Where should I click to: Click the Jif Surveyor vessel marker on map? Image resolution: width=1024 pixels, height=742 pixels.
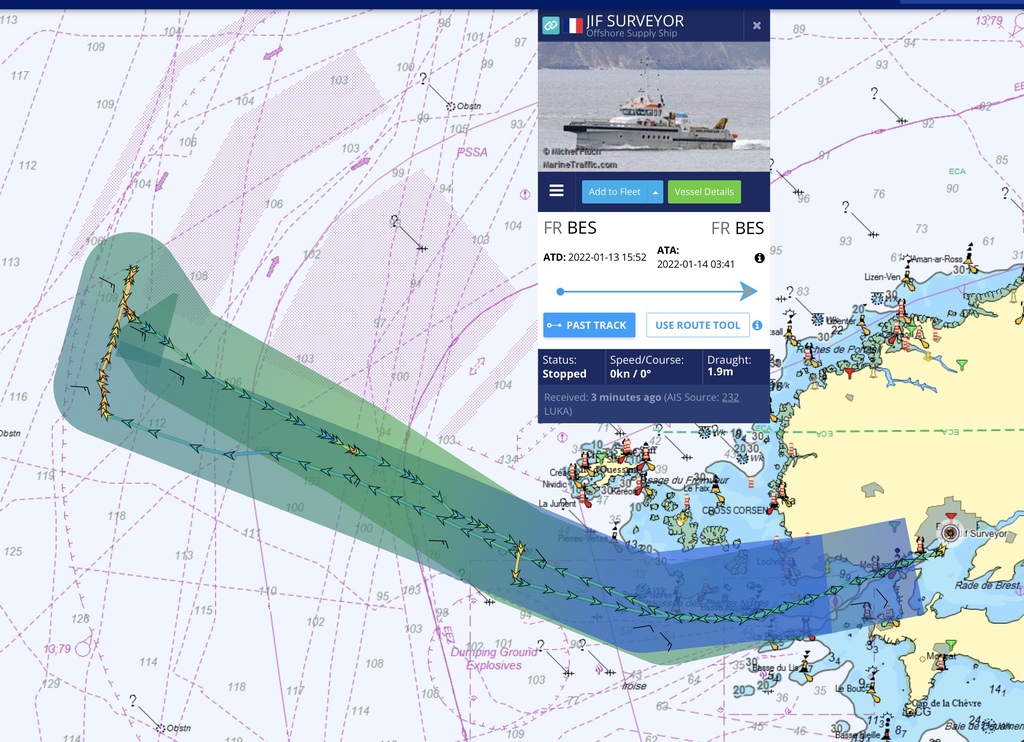tap(950, 533)
